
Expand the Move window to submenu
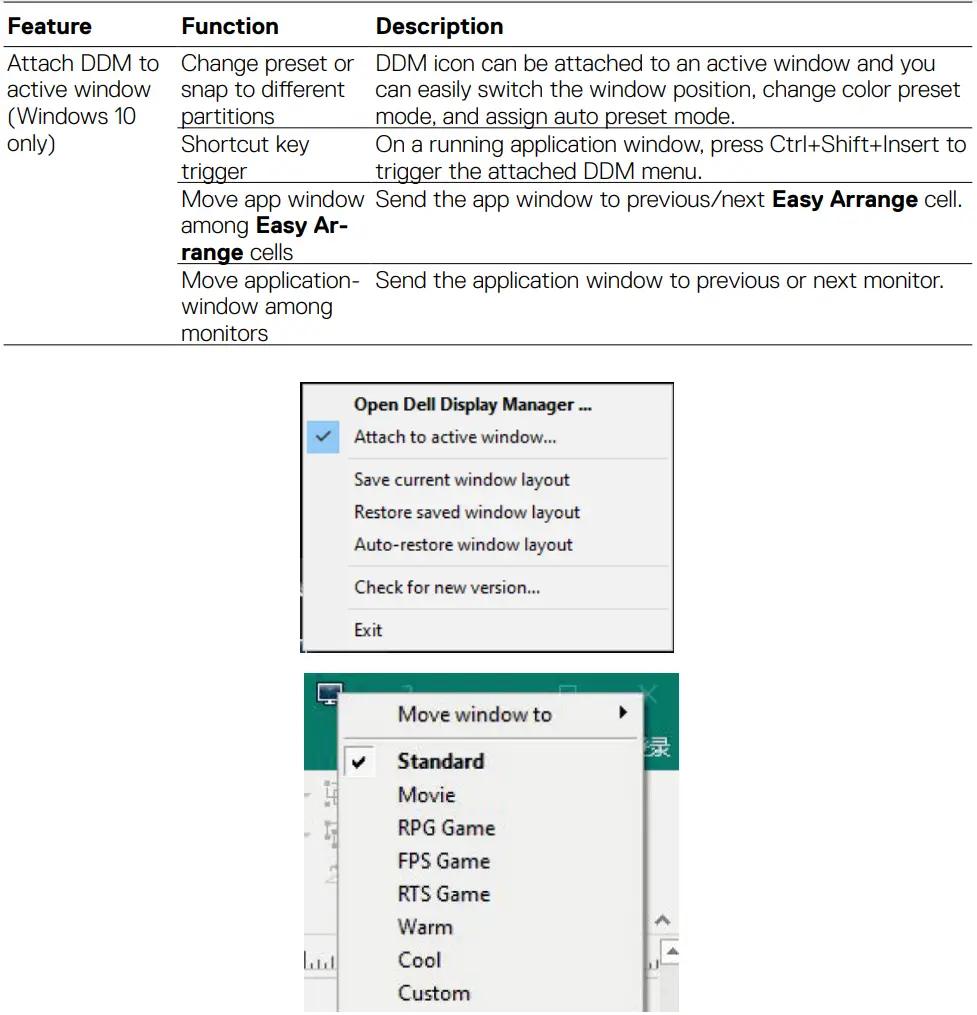tap(474, 714)
